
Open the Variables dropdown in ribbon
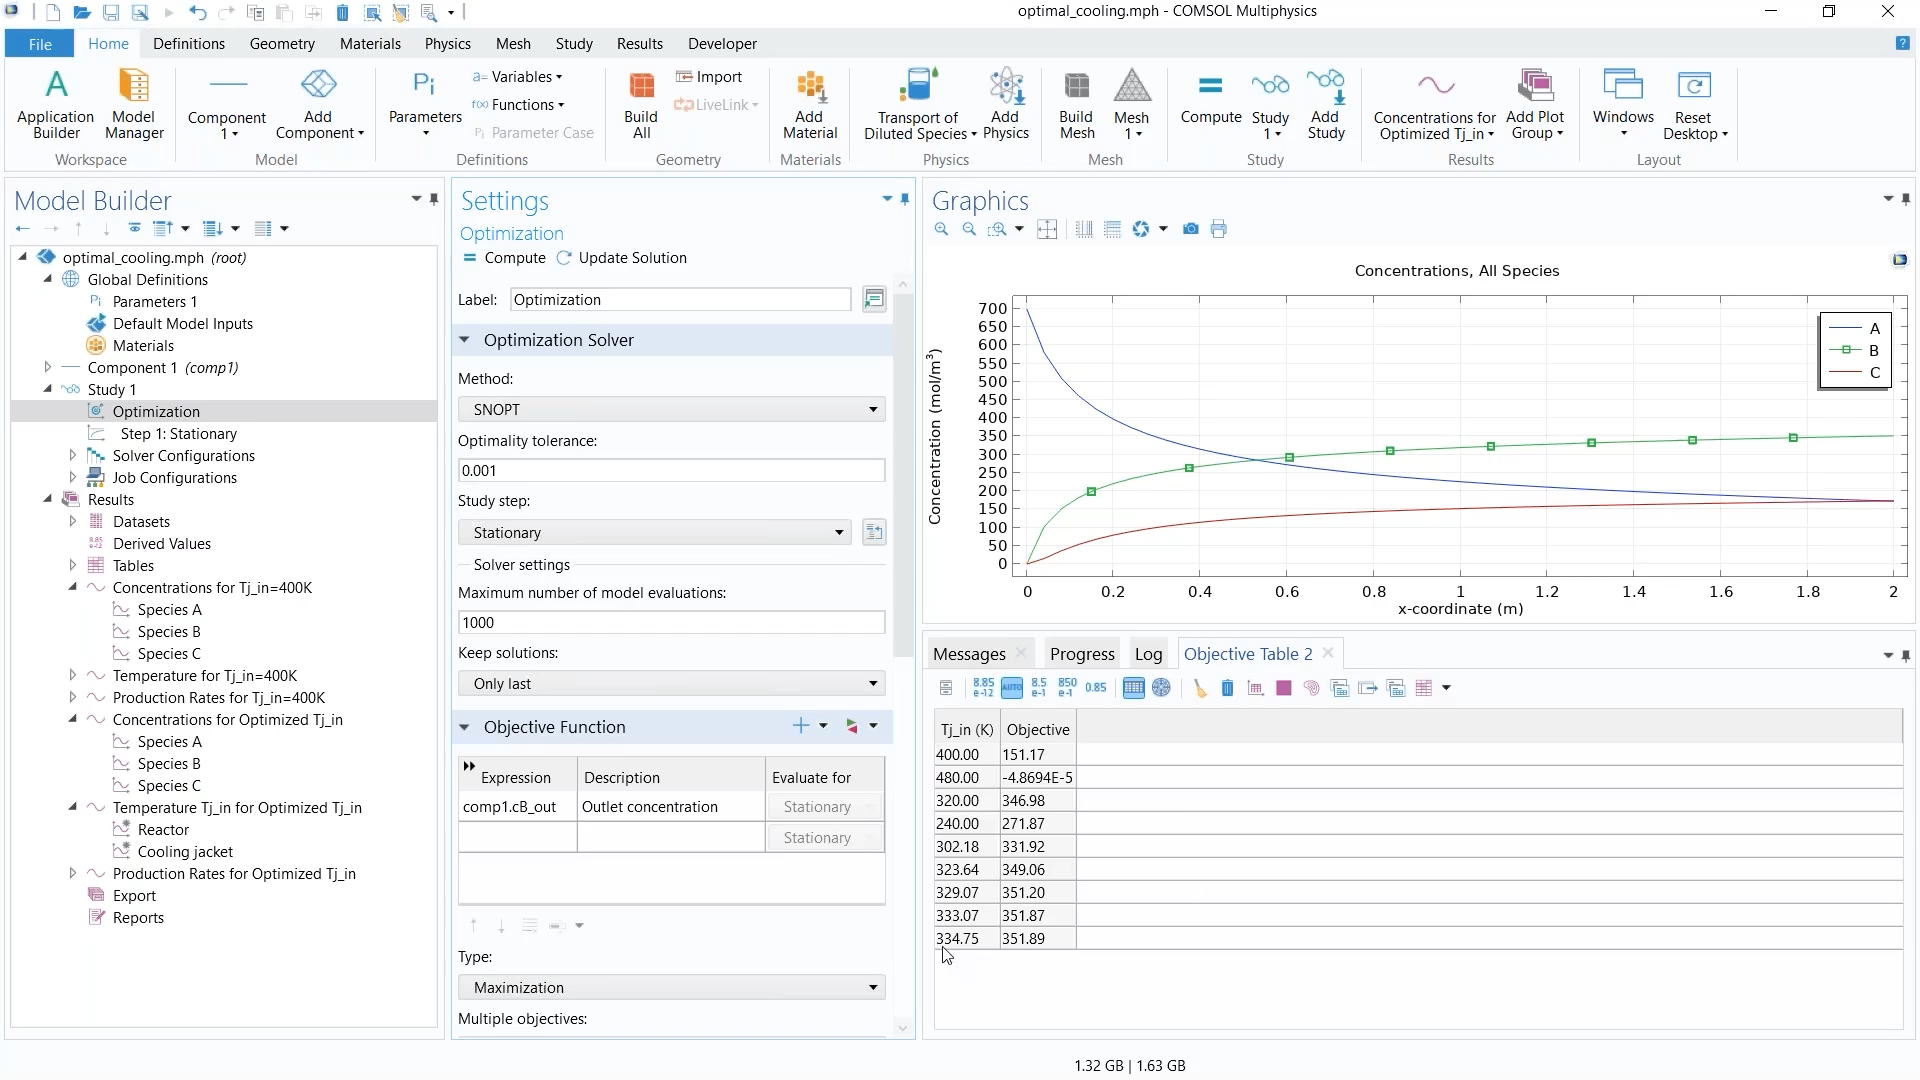[517, 77]
